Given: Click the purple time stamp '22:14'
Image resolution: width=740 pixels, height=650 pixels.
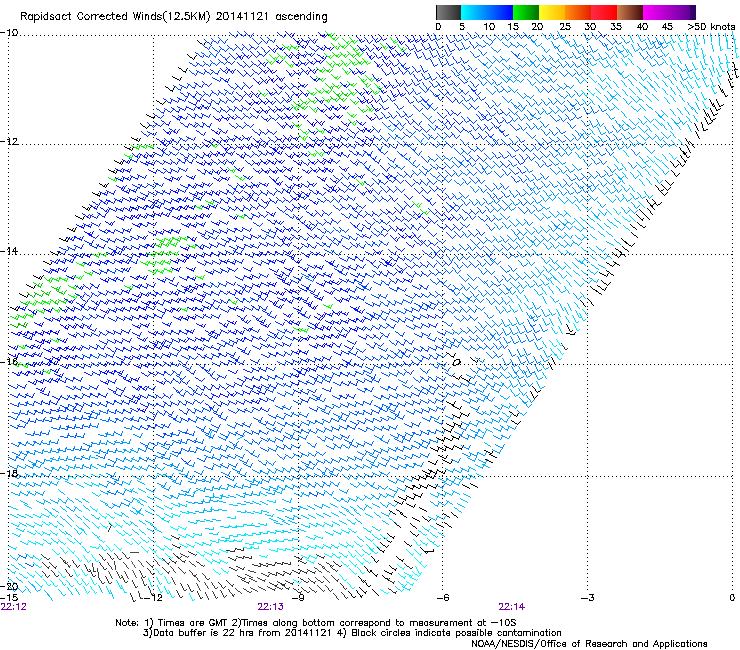Looking at the screenshot, I should [512, 607].
